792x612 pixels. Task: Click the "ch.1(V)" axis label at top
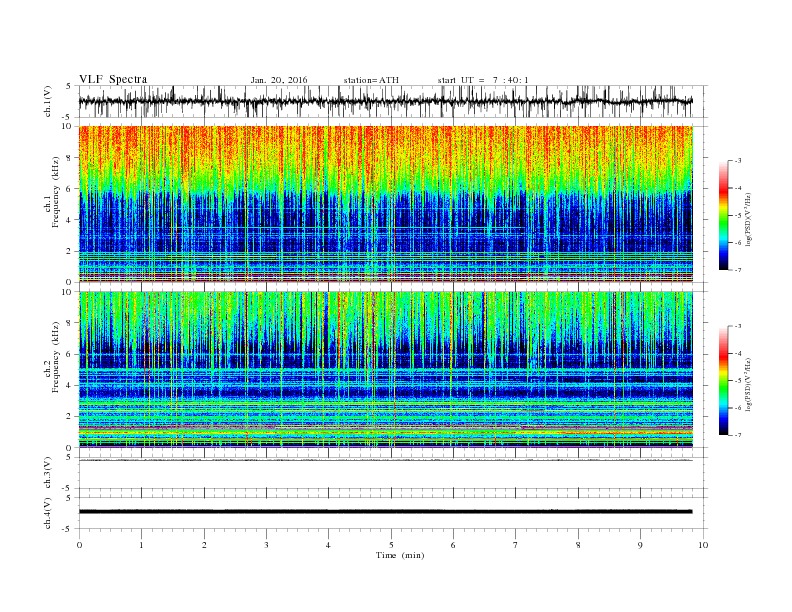click(48, 102)
